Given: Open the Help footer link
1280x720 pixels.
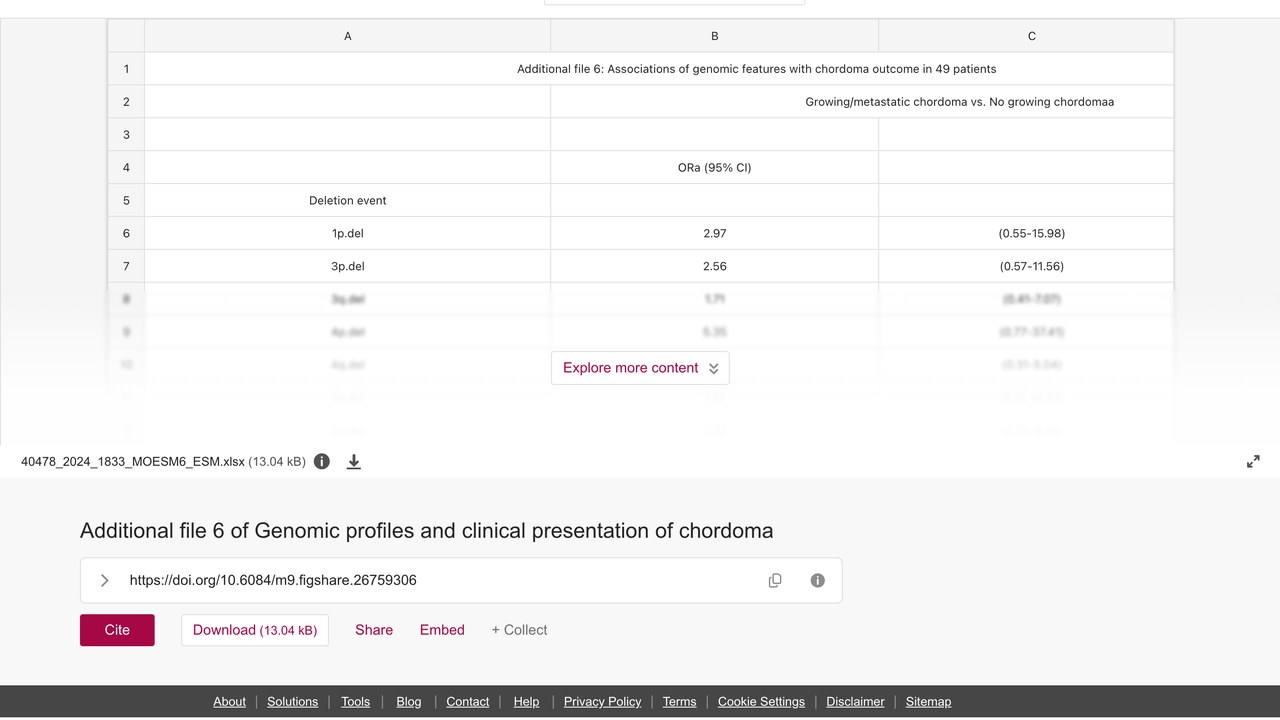Looking at the screenshot, I should tap(526, 702).
